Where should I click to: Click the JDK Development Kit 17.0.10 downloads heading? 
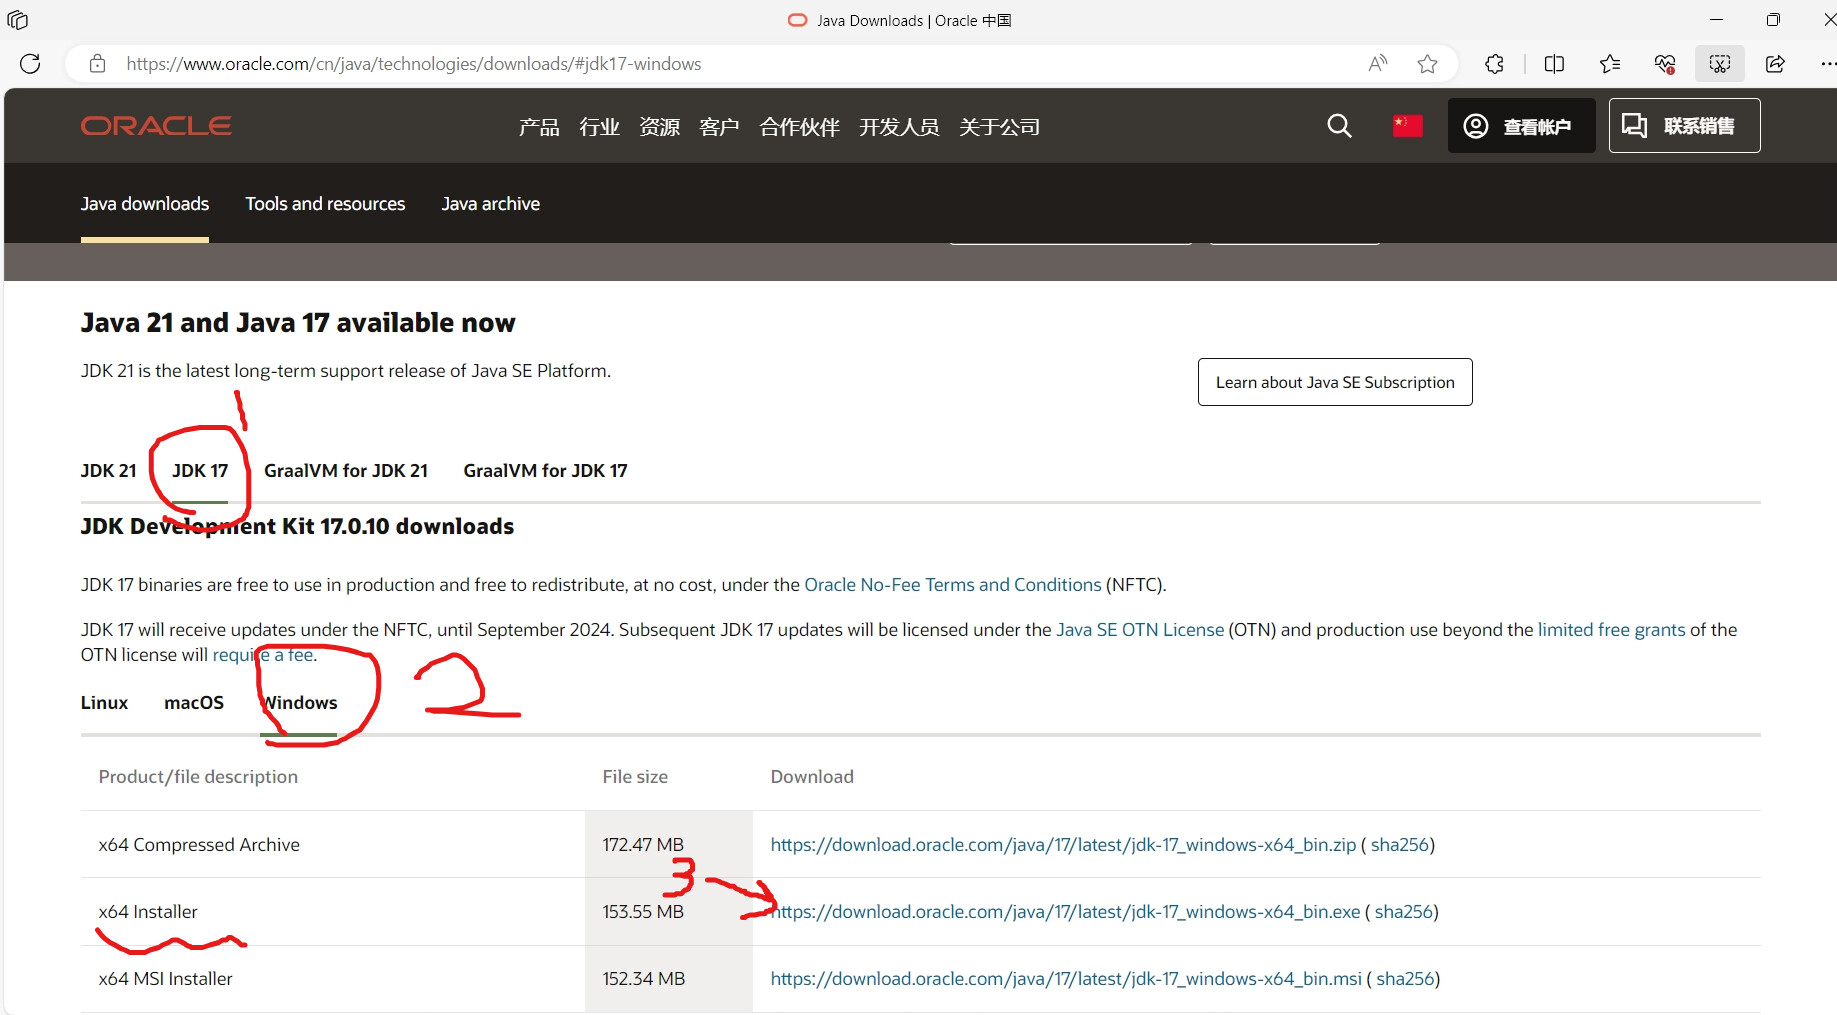coord(297,527)
